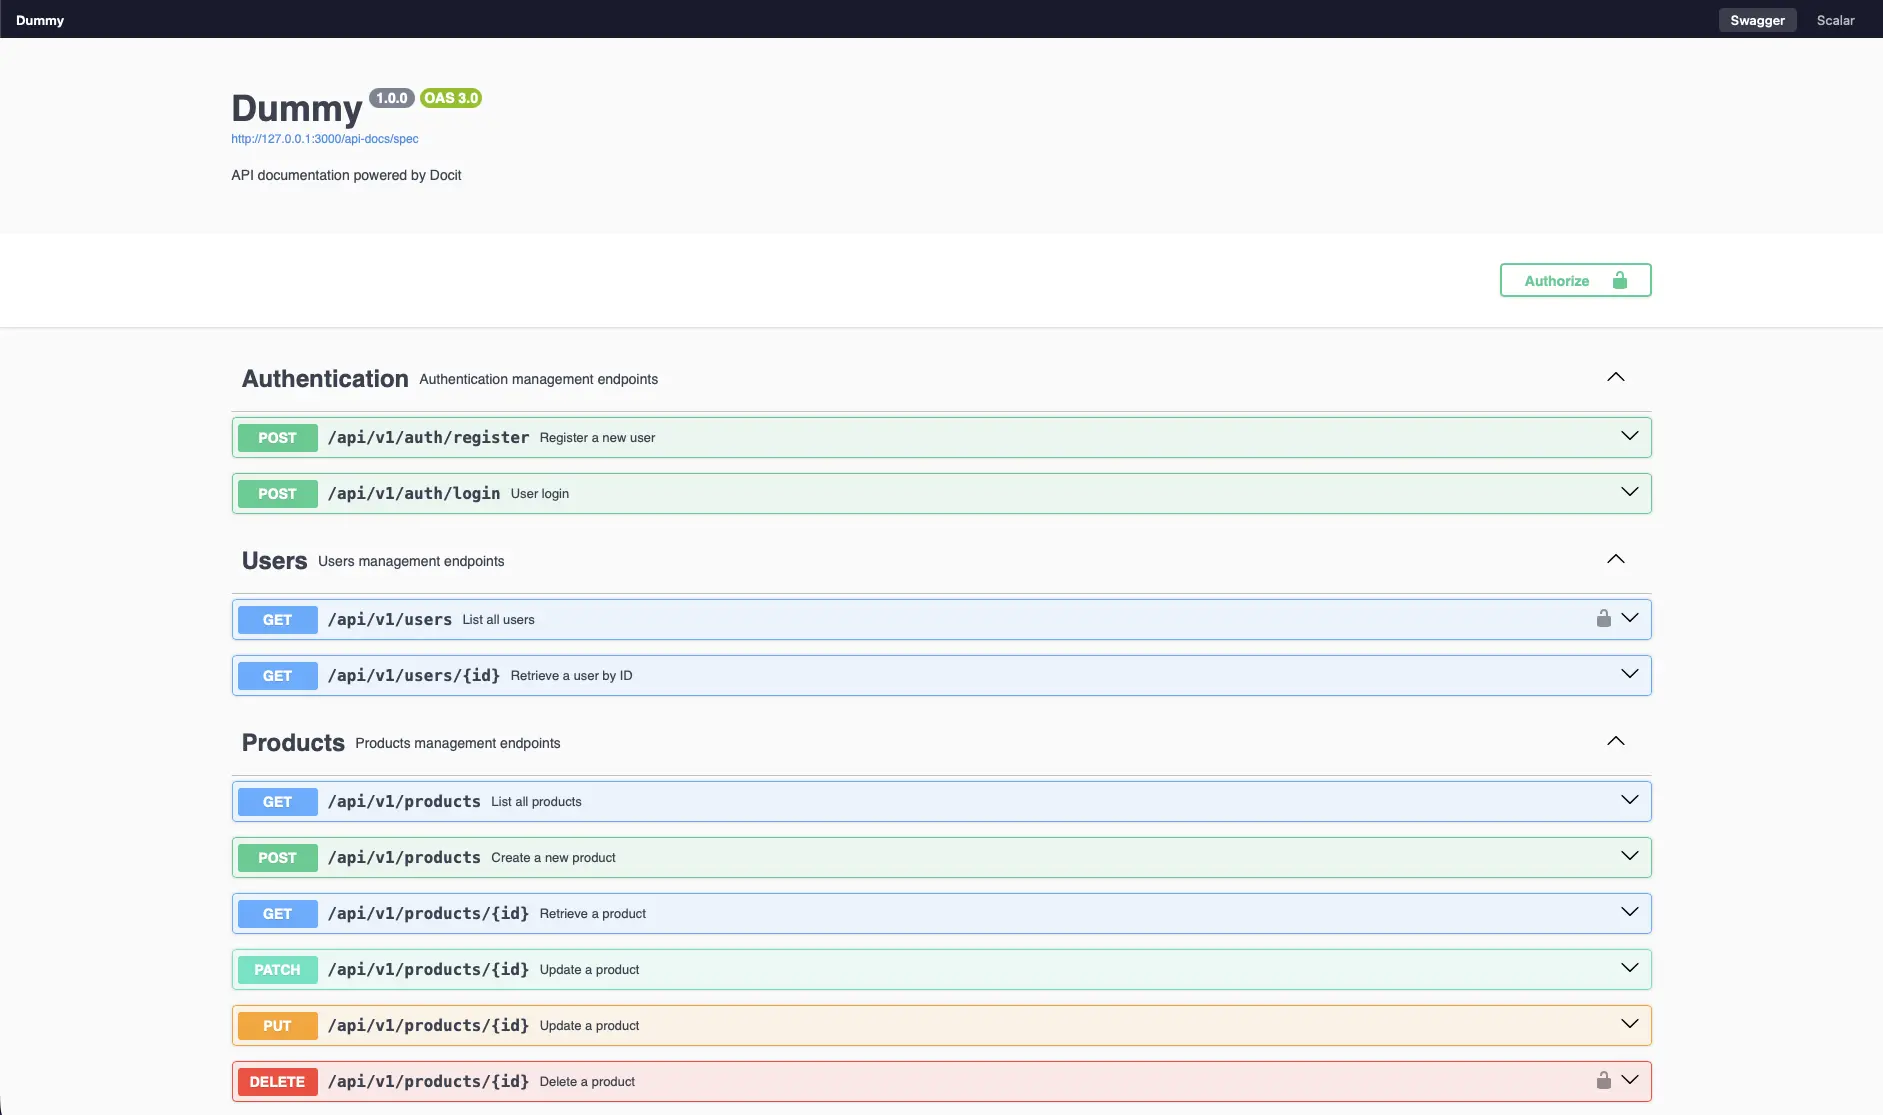The width and height of the screenshot is (1883, 1115).
Task: Click the Dummy brand in top bar
Action: pyautogui.click(x=40, y=20)
